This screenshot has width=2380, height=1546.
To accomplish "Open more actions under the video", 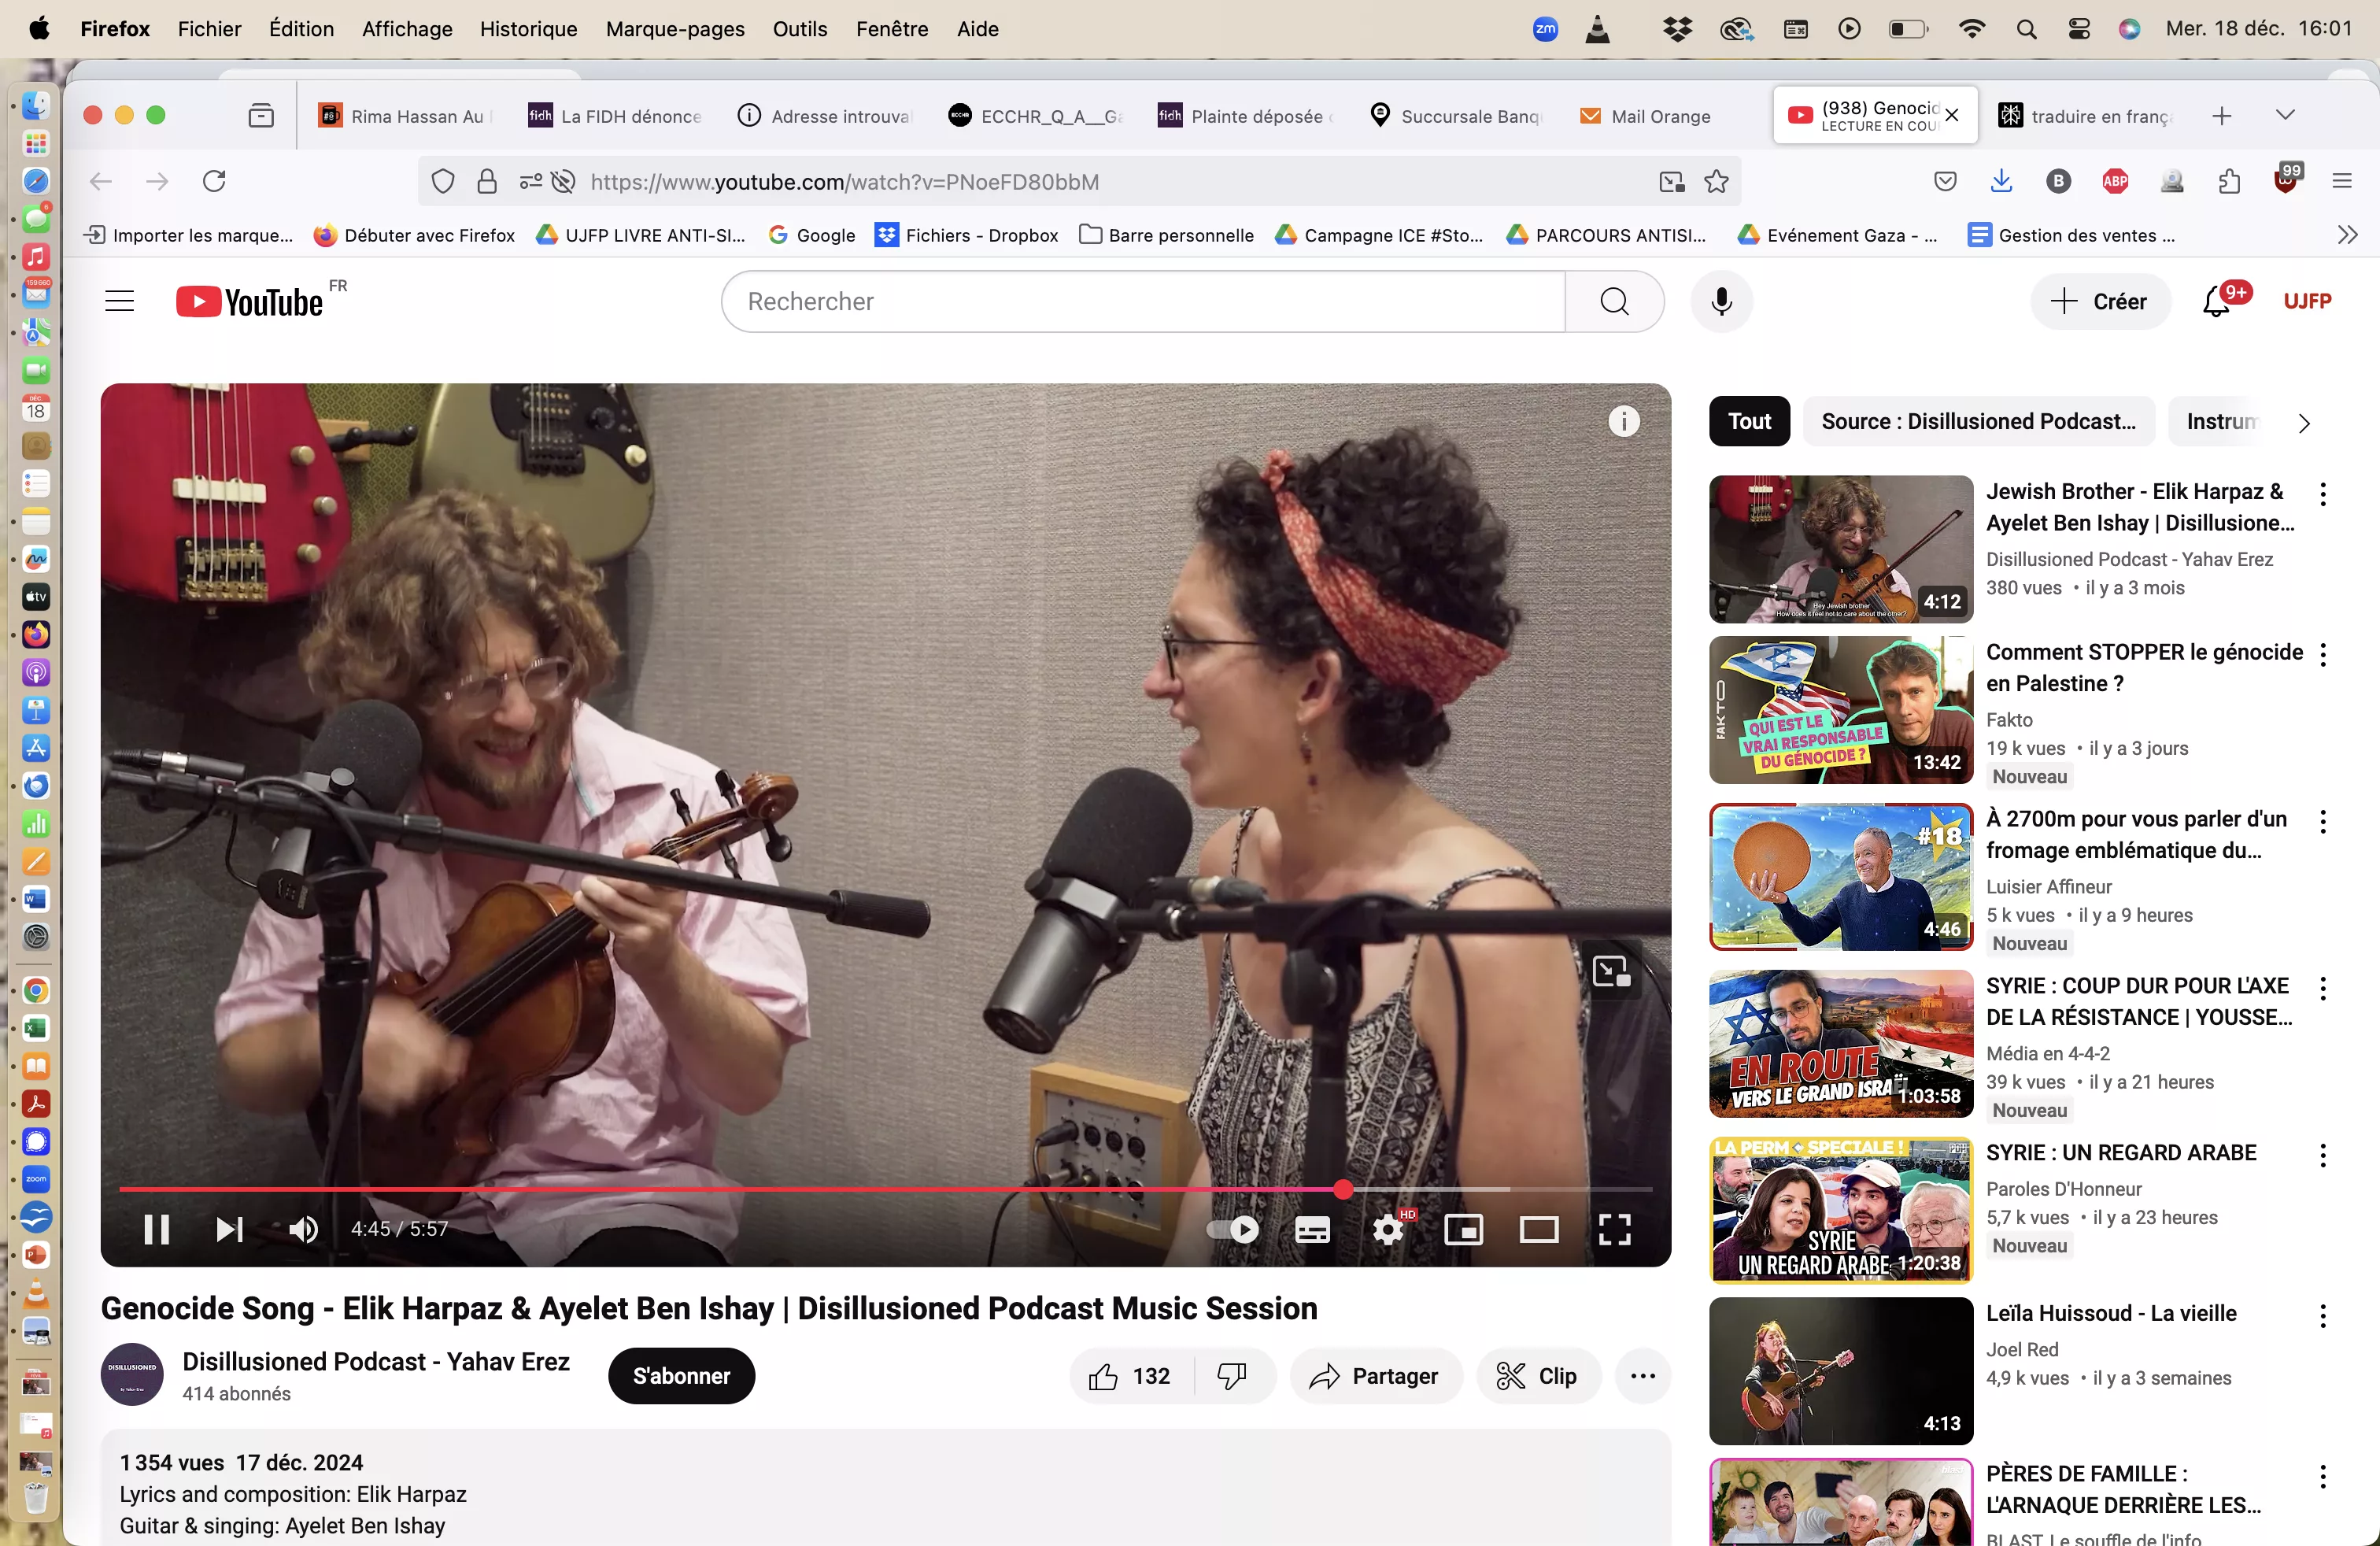I will (x=1642, y=1376).
